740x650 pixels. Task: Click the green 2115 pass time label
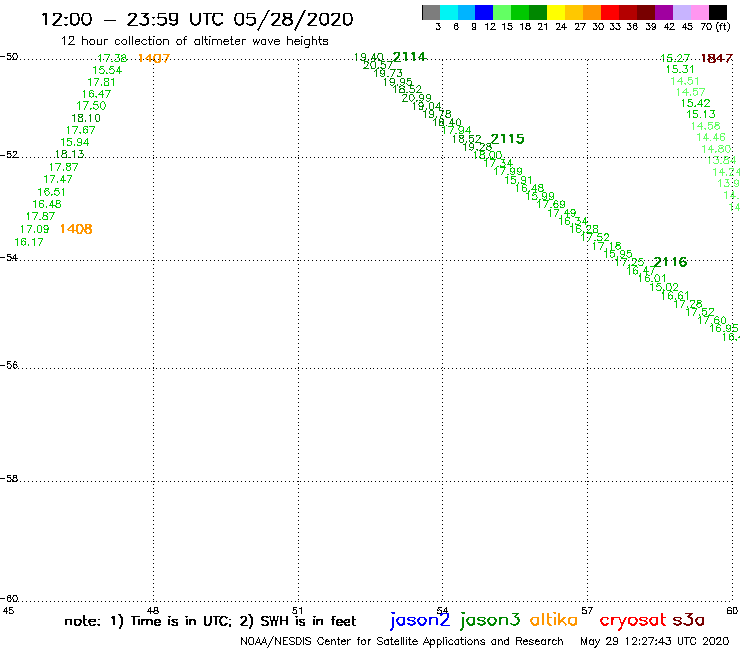point(507,139)
